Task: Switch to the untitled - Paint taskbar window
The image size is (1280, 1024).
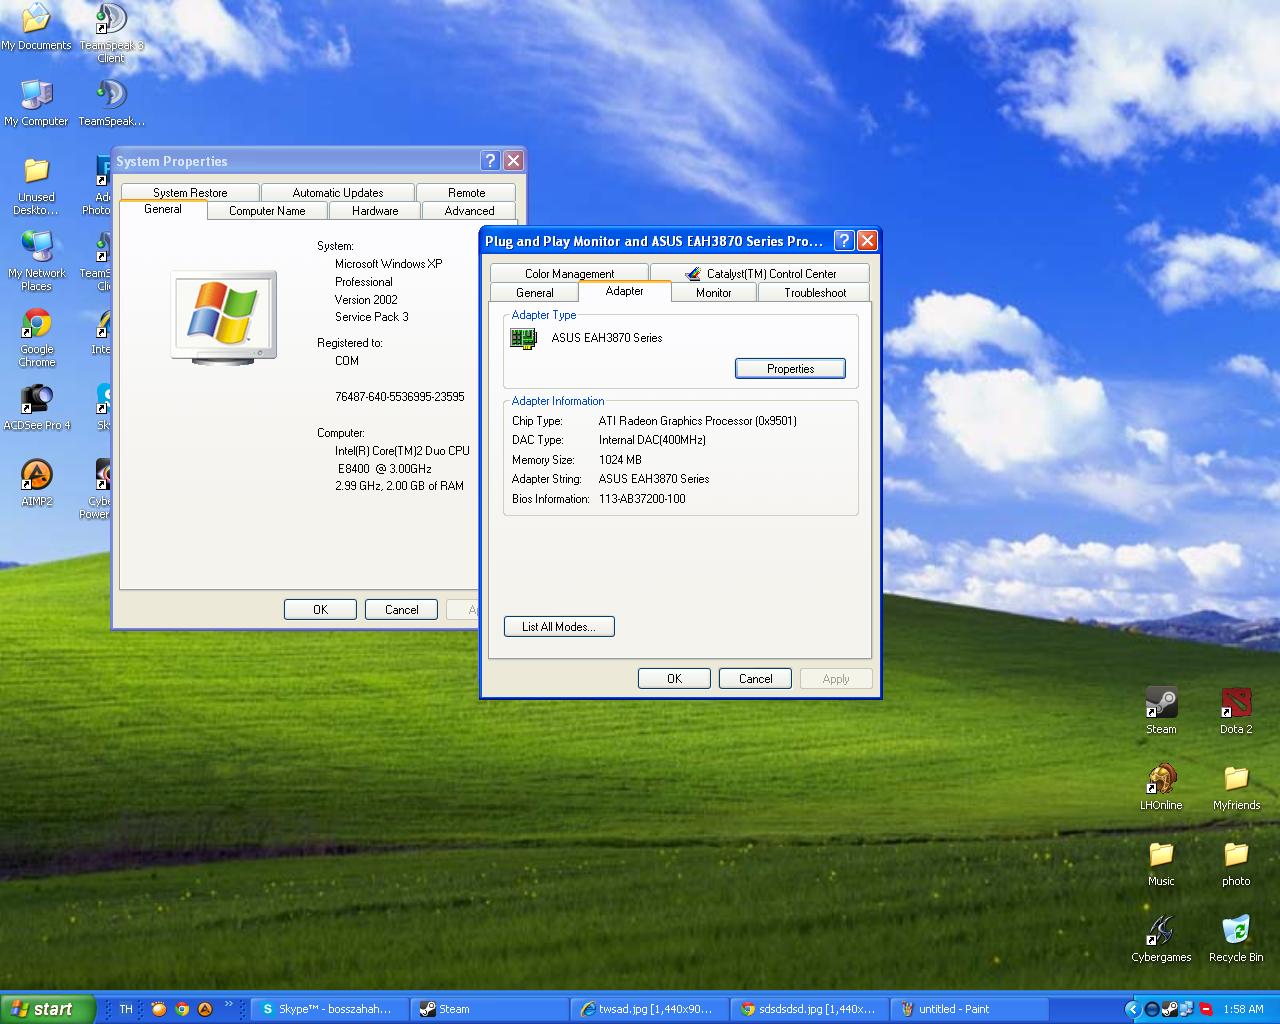Action: pos(969,1009)
